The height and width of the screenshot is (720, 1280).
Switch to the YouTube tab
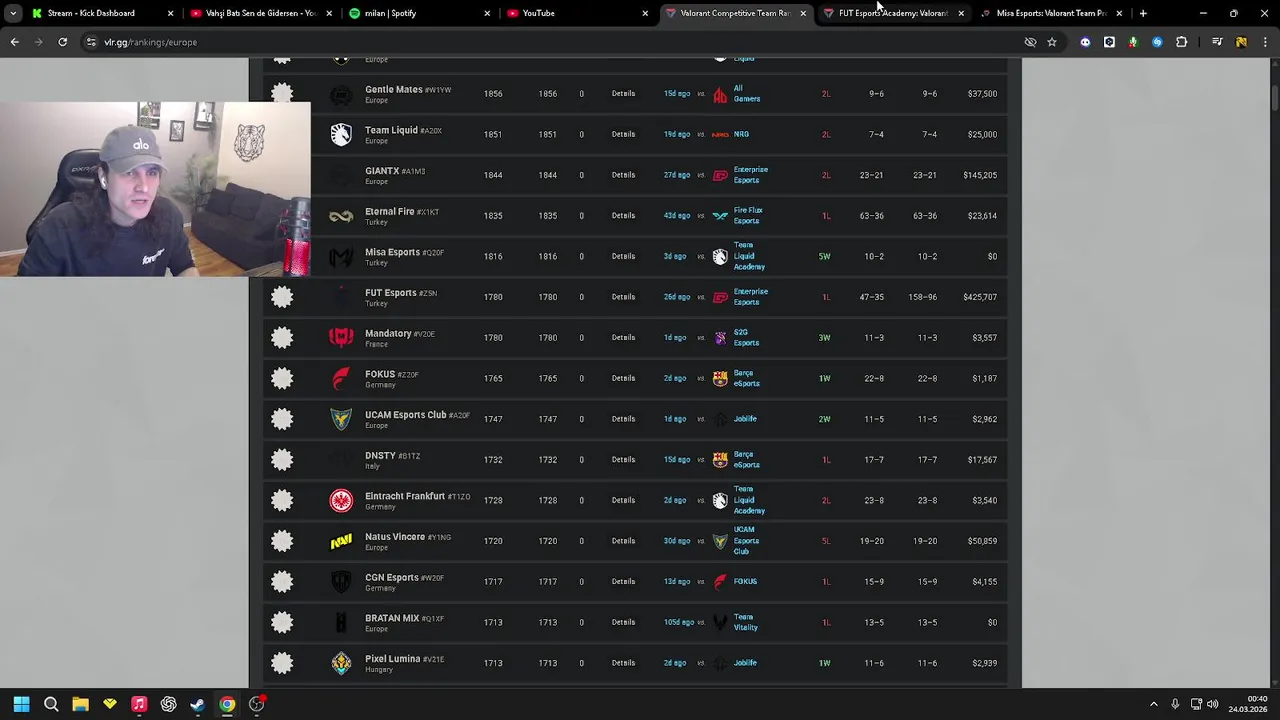(x=577, y=13)
